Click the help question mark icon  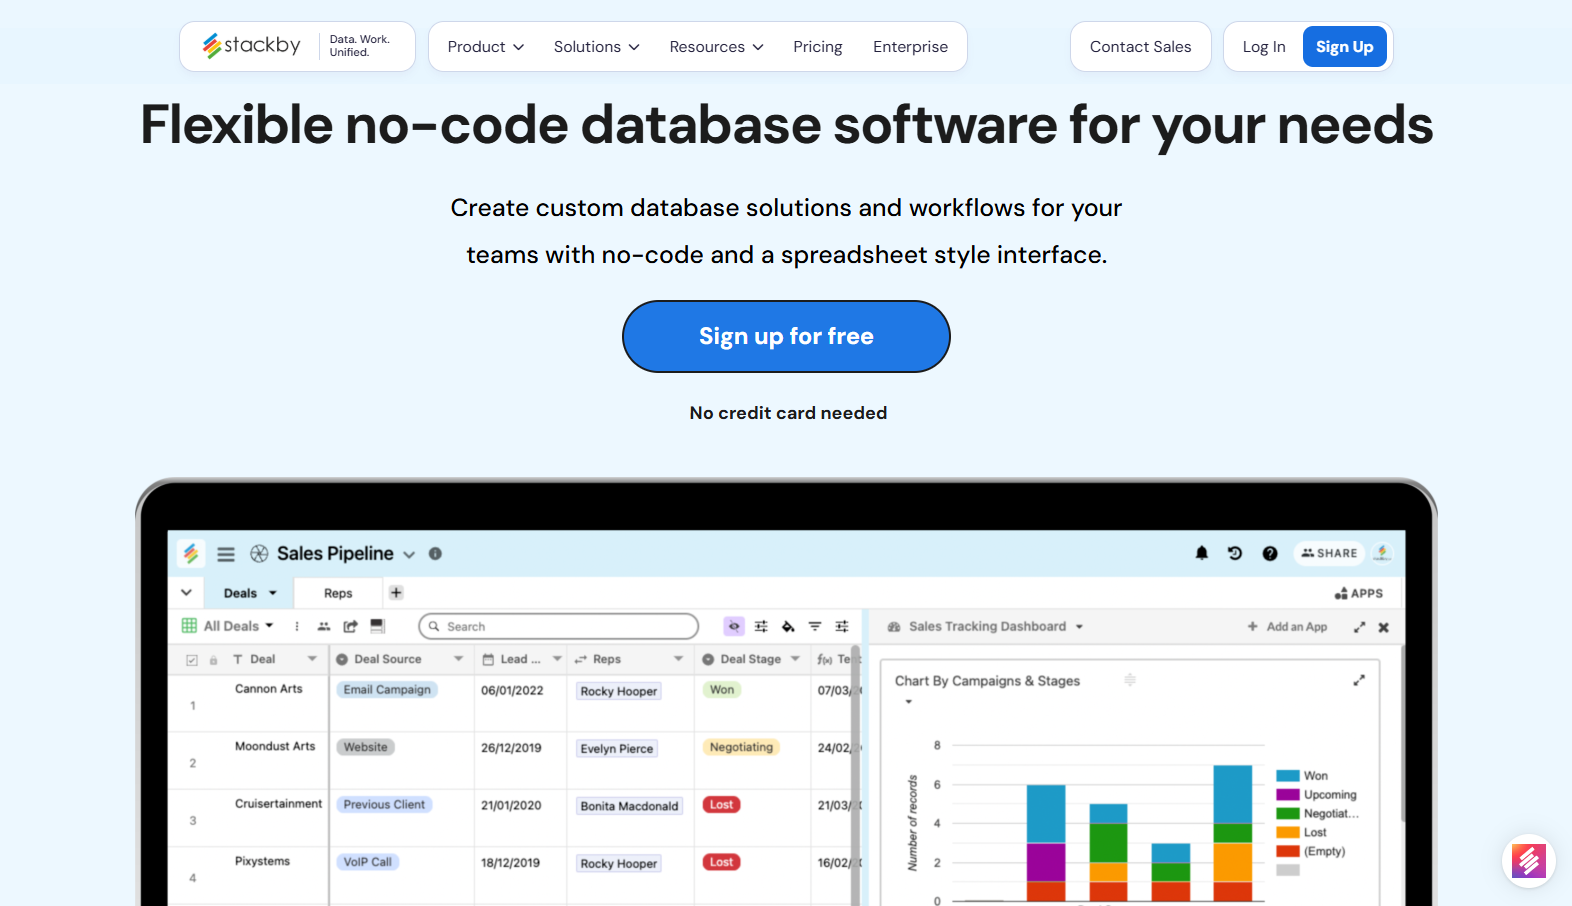[1270, 553]
